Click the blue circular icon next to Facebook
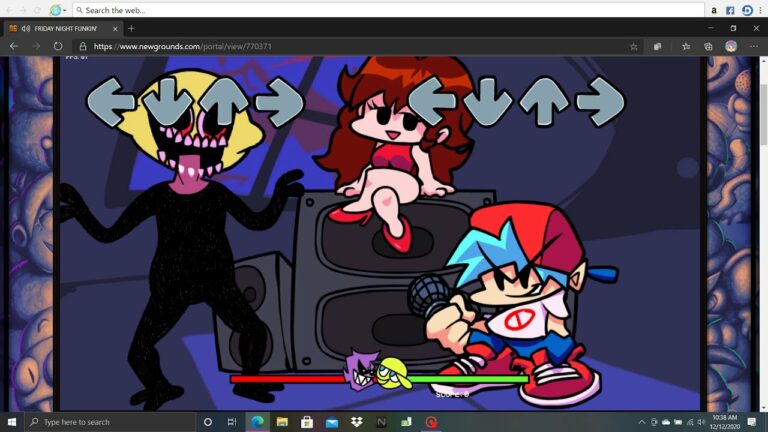The width and height of the screenshot is (768, 432). coord(747,10)
